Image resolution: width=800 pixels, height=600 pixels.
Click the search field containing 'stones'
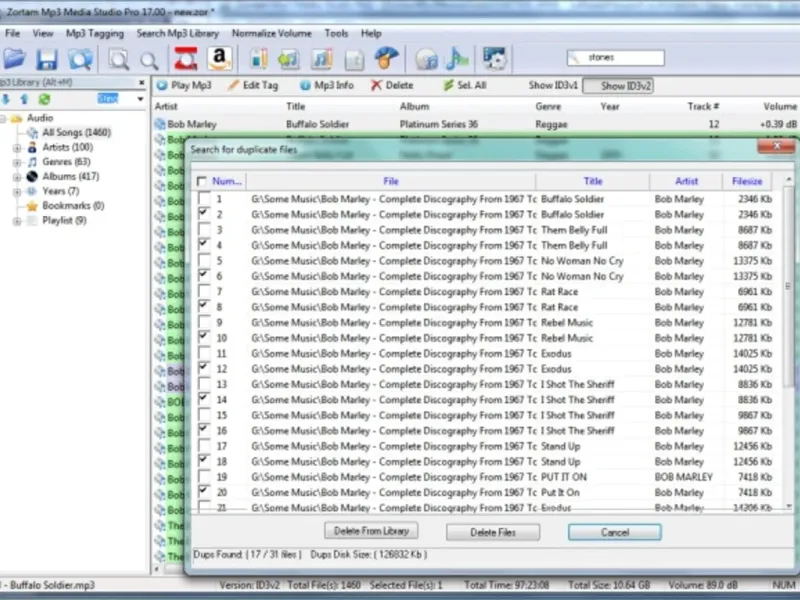point(616,58)
